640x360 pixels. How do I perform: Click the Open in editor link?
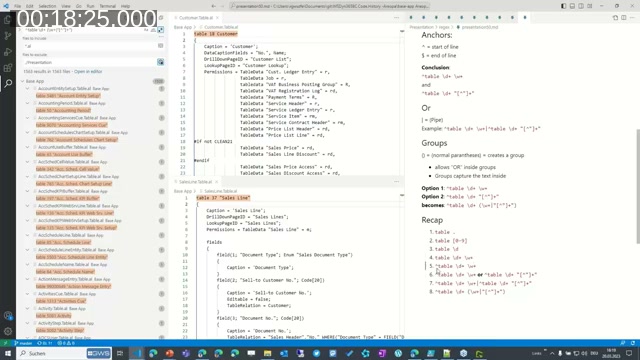point(88,71)
